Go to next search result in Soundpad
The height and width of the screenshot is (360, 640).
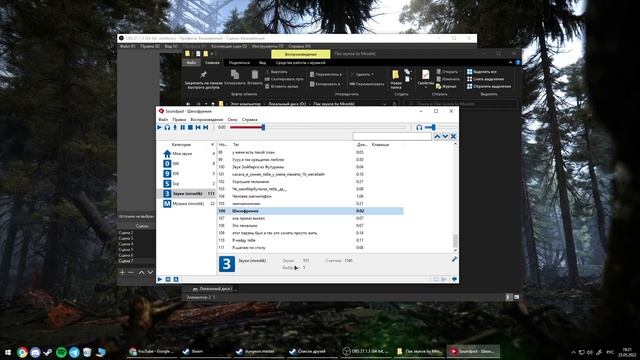445,136
